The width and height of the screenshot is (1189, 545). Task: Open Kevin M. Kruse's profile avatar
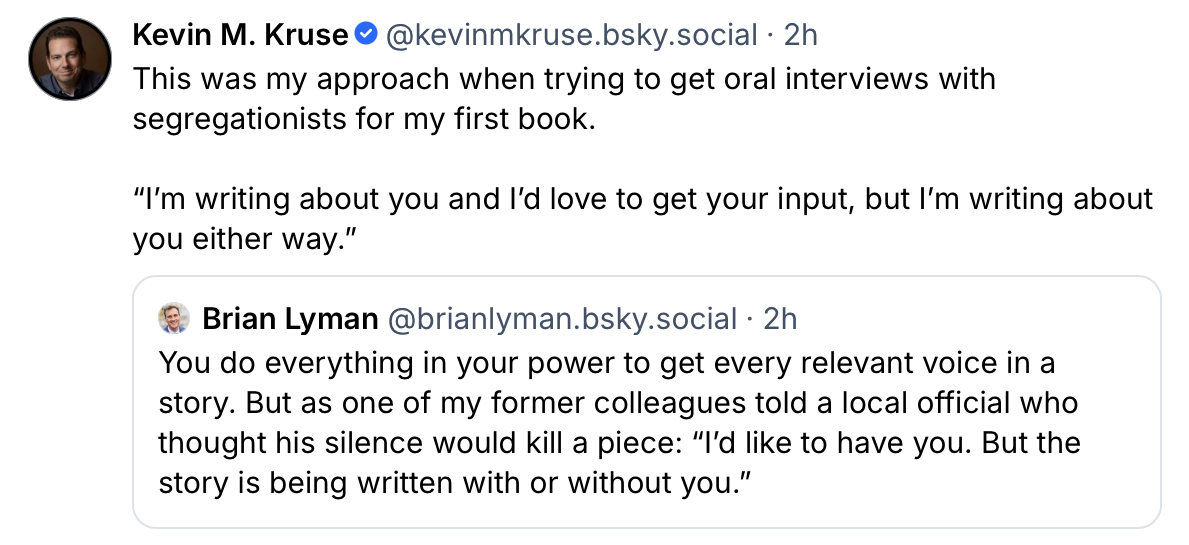tap(68, 59)
